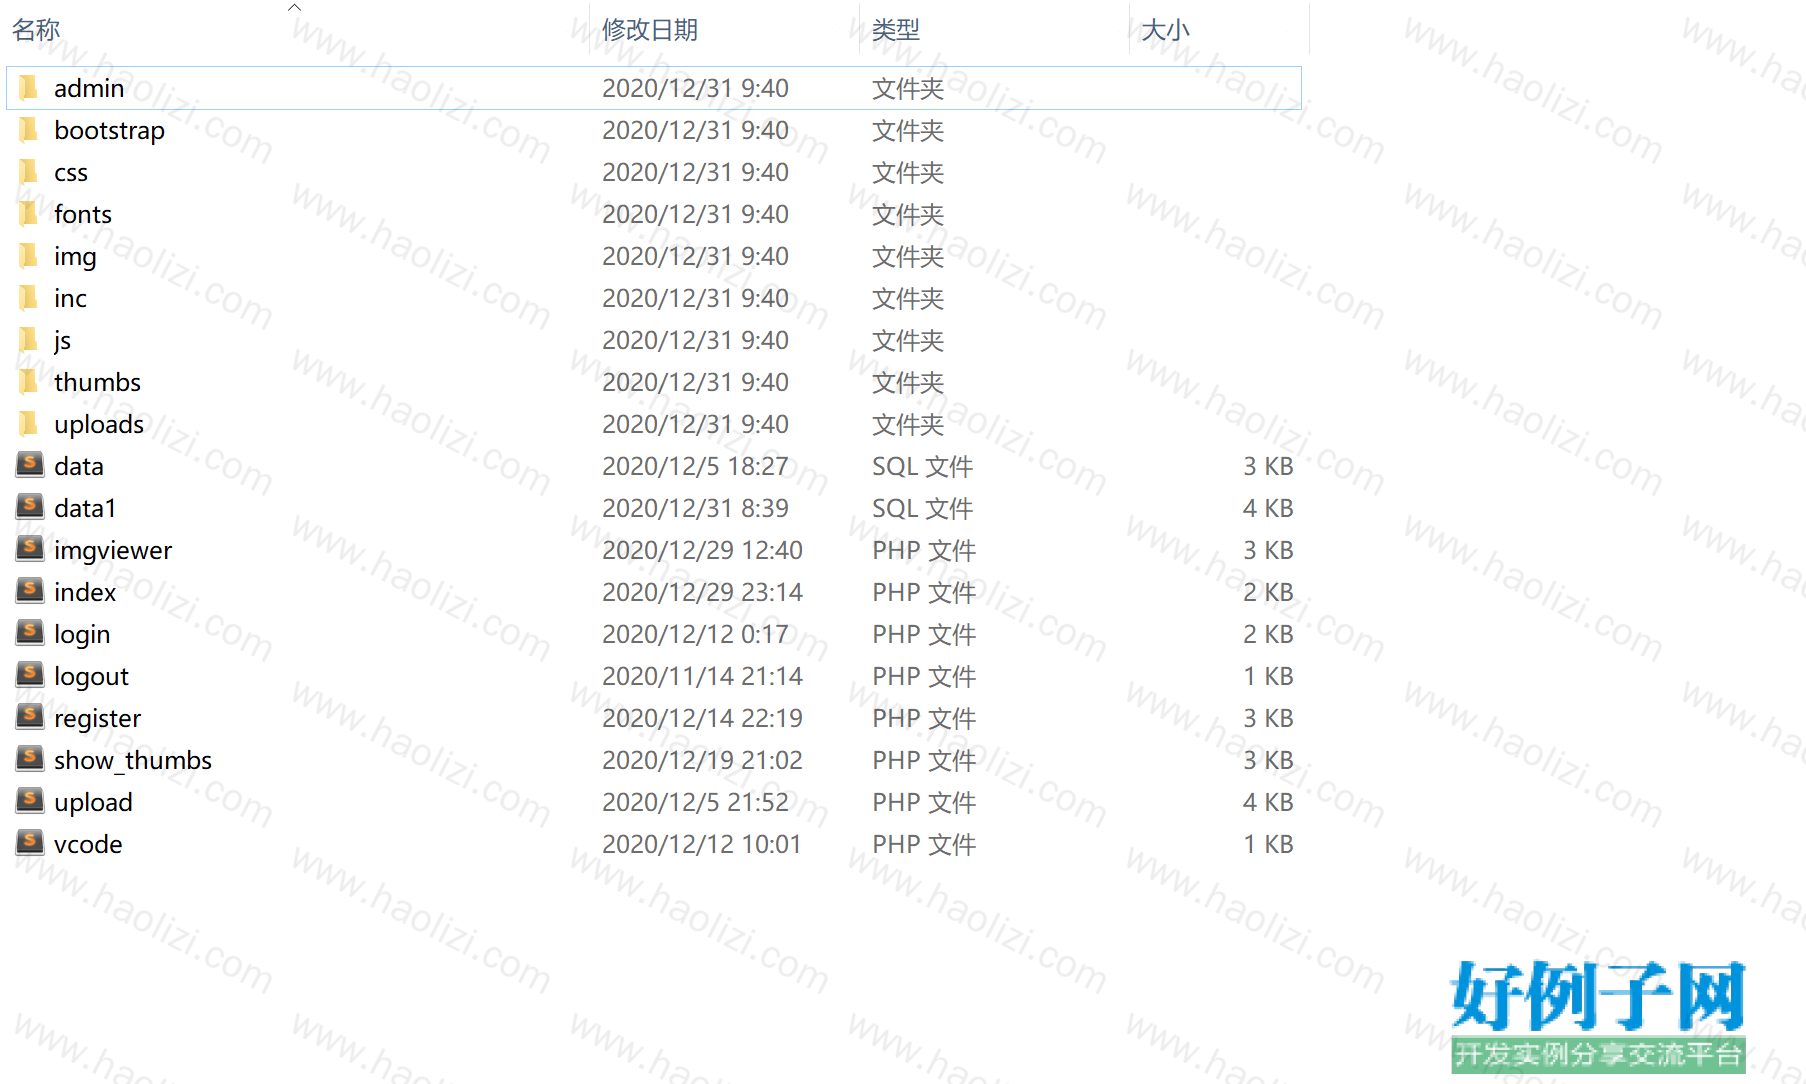Click the date 2020/12/5 21:52
This screenshot has width=1806, height=1084.
(x=695, y=802)
